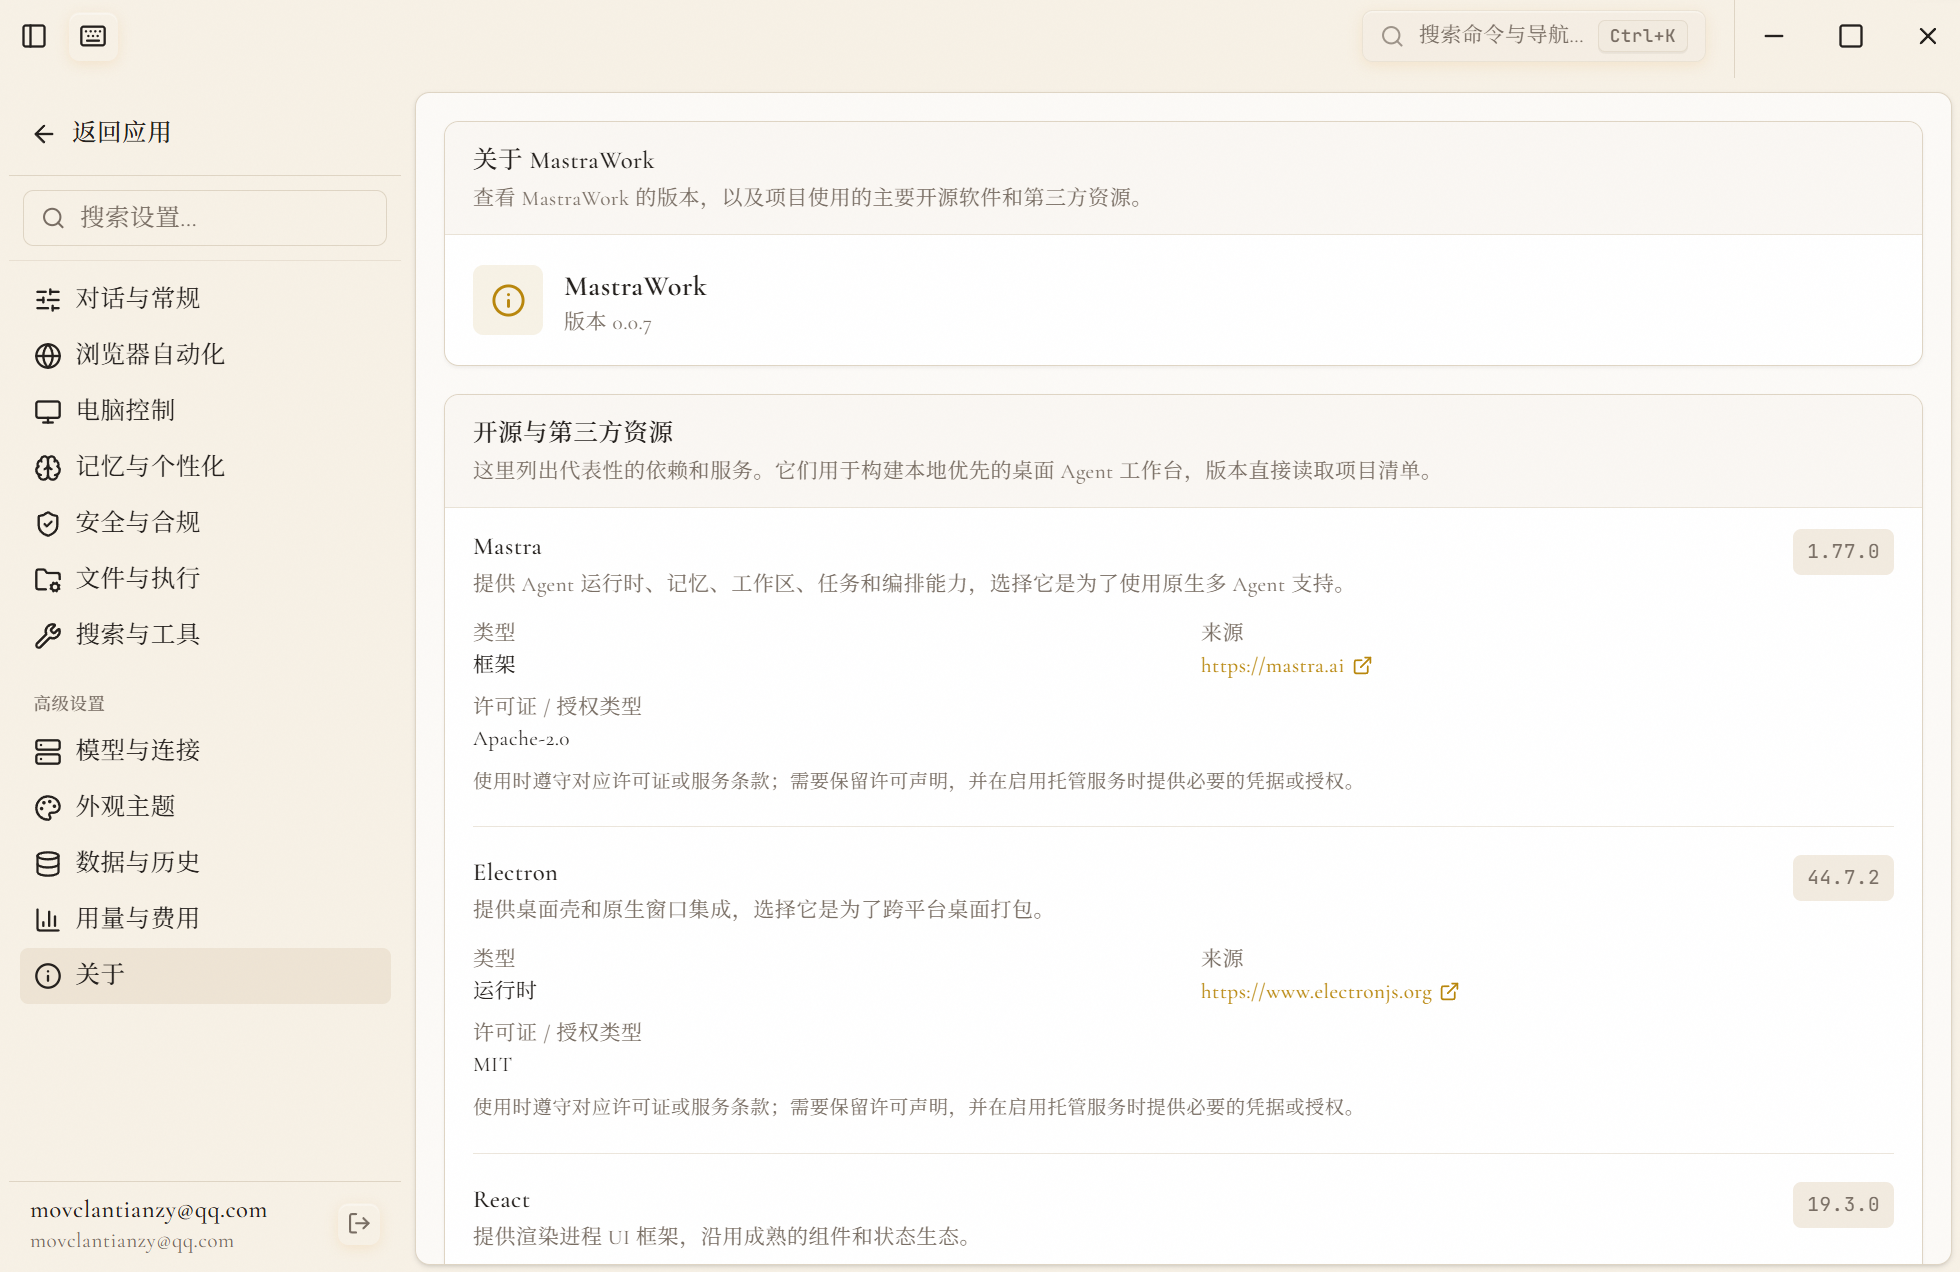The image size is (1960, 1272).
Task: Open 搜索与工具 settings
Action: pyautogui.click(x=205, y=634)
